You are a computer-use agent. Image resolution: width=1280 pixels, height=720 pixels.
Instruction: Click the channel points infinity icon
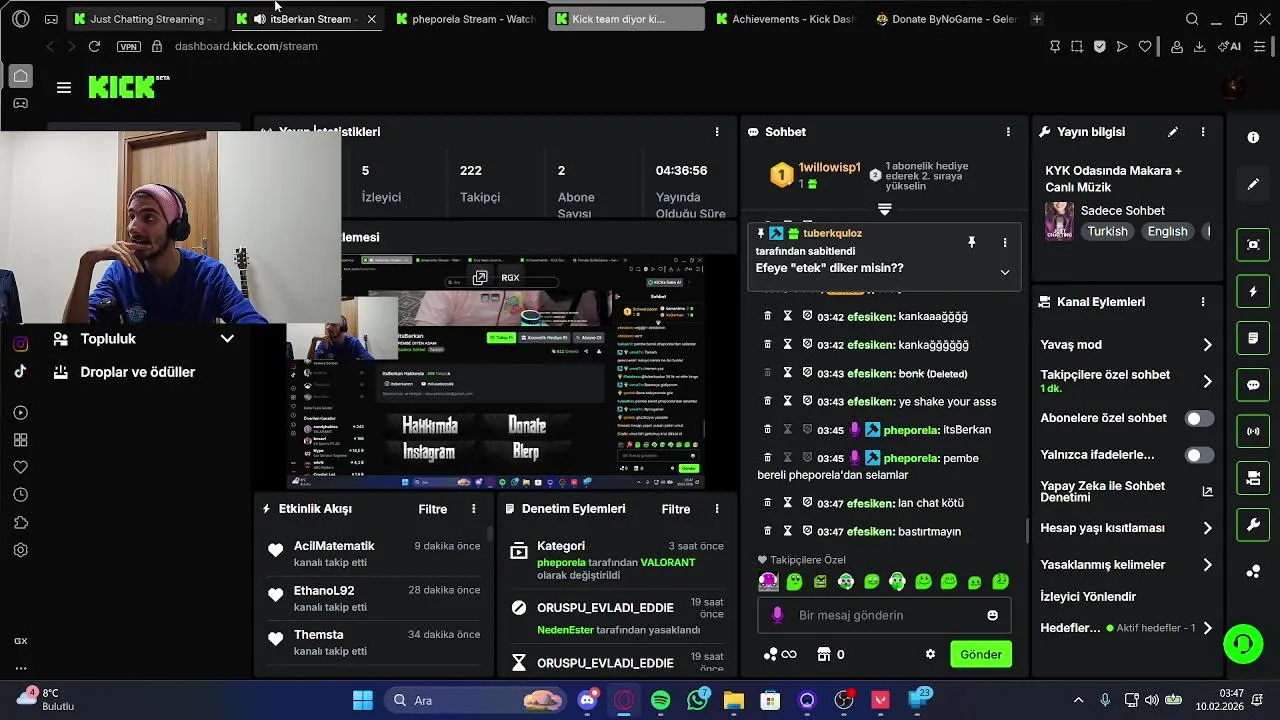780,654
